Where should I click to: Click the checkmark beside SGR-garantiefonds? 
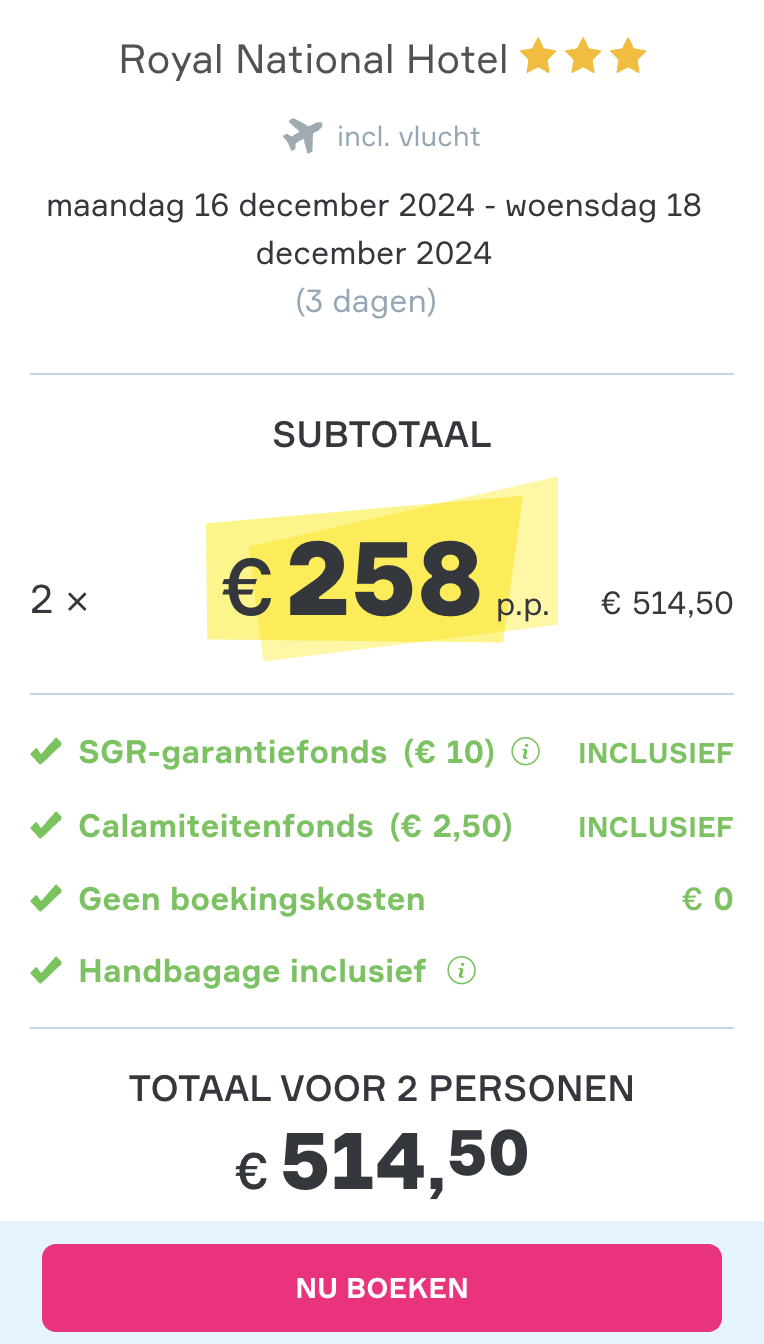click(46, 752)
